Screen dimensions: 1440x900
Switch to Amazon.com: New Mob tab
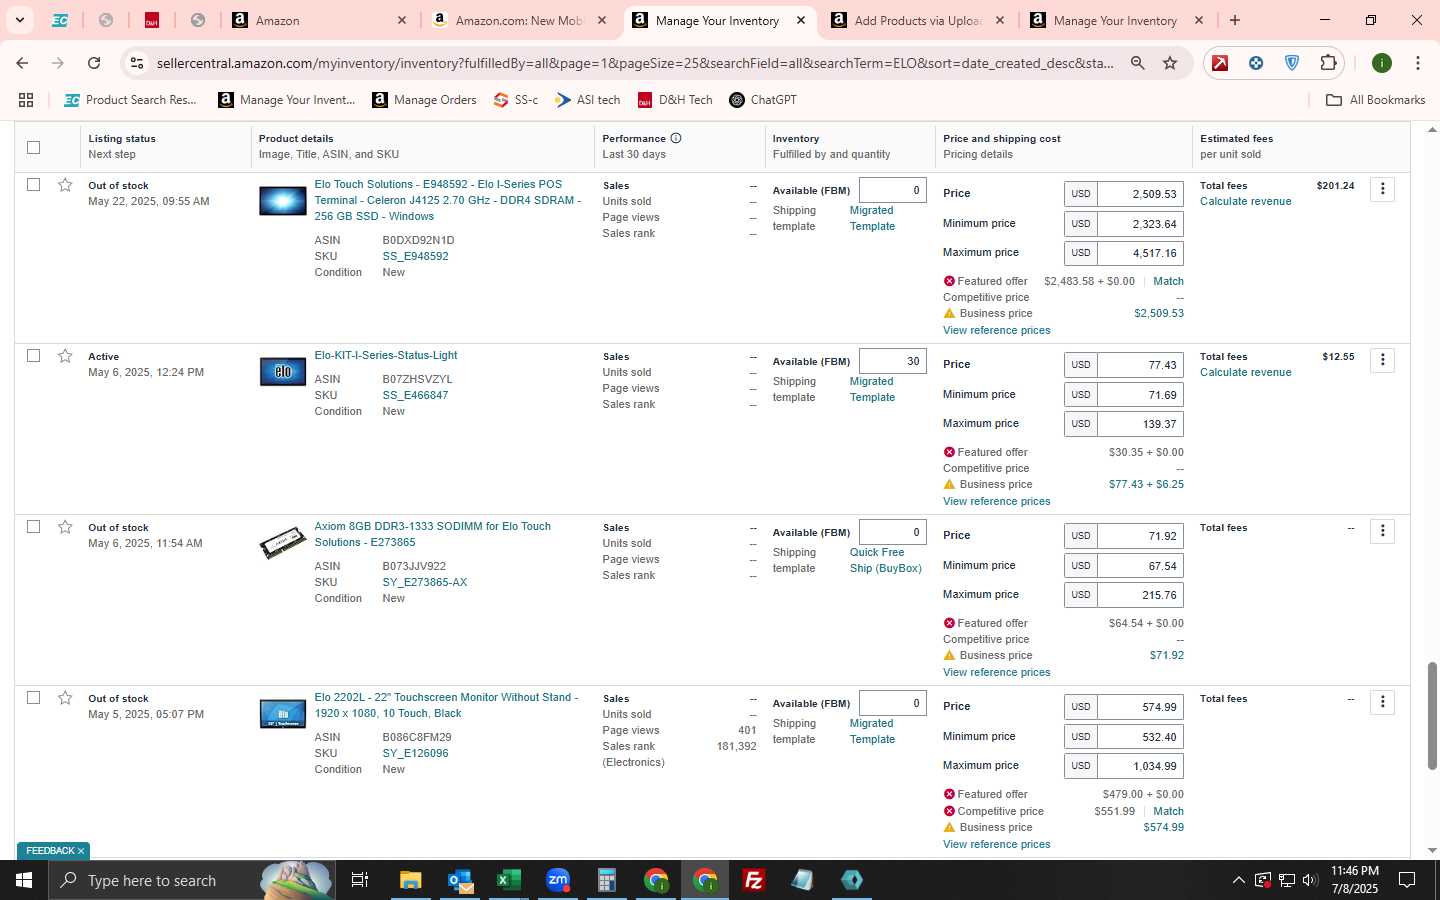click(519, 20)
